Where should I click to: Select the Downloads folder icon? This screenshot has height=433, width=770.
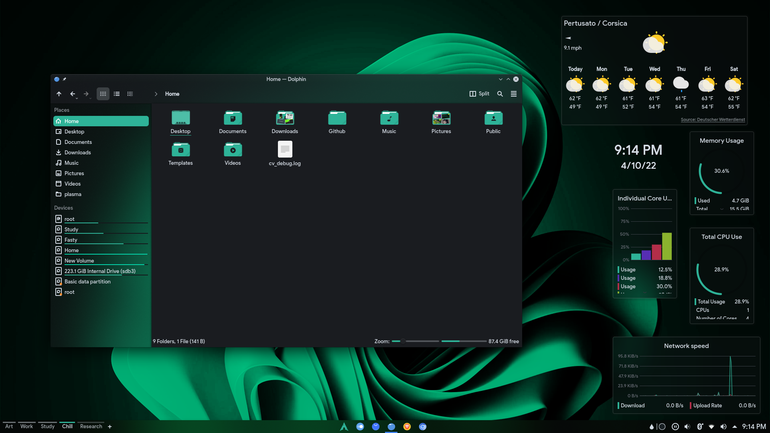(x=285, y=122)
